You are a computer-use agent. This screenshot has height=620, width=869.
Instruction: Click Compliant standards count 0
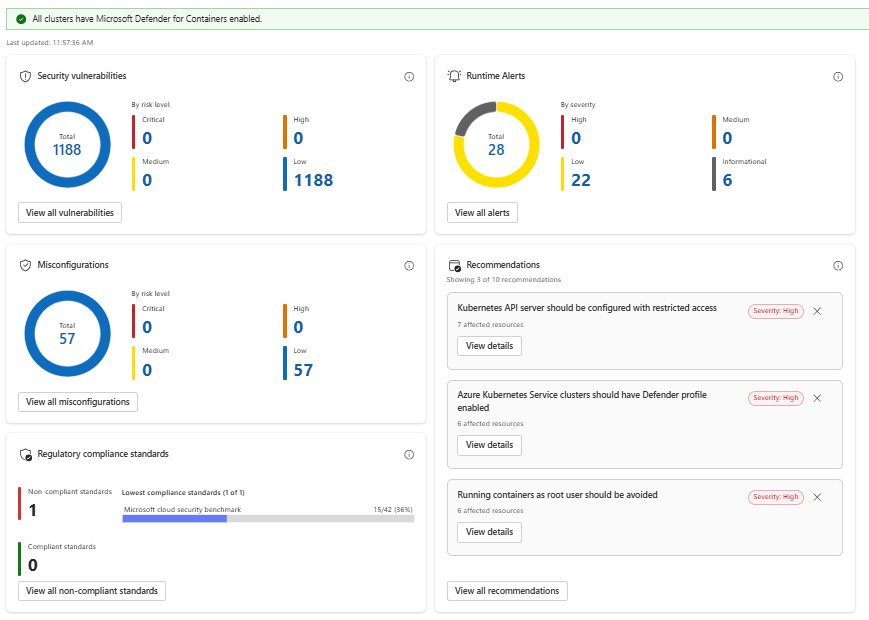click(33, 565)
